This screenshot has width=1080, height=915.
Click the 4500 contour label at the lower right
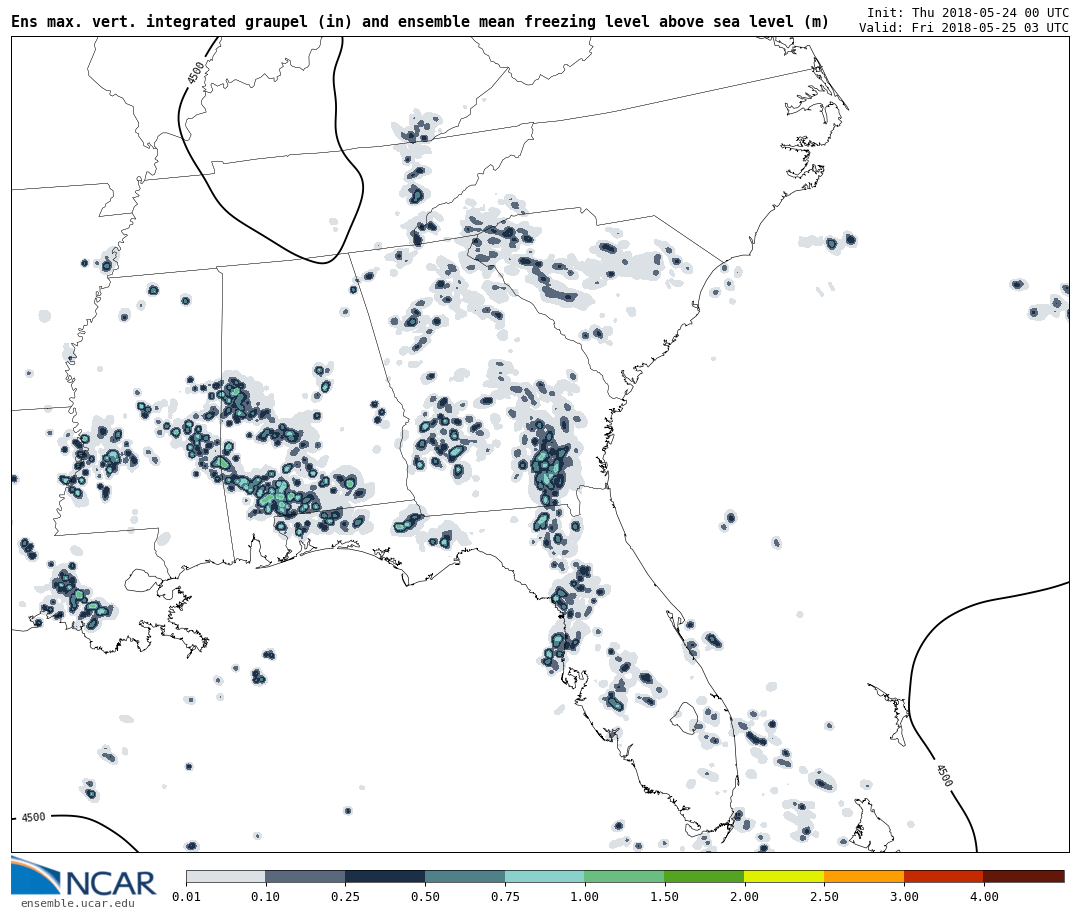[x=943, y=775]
